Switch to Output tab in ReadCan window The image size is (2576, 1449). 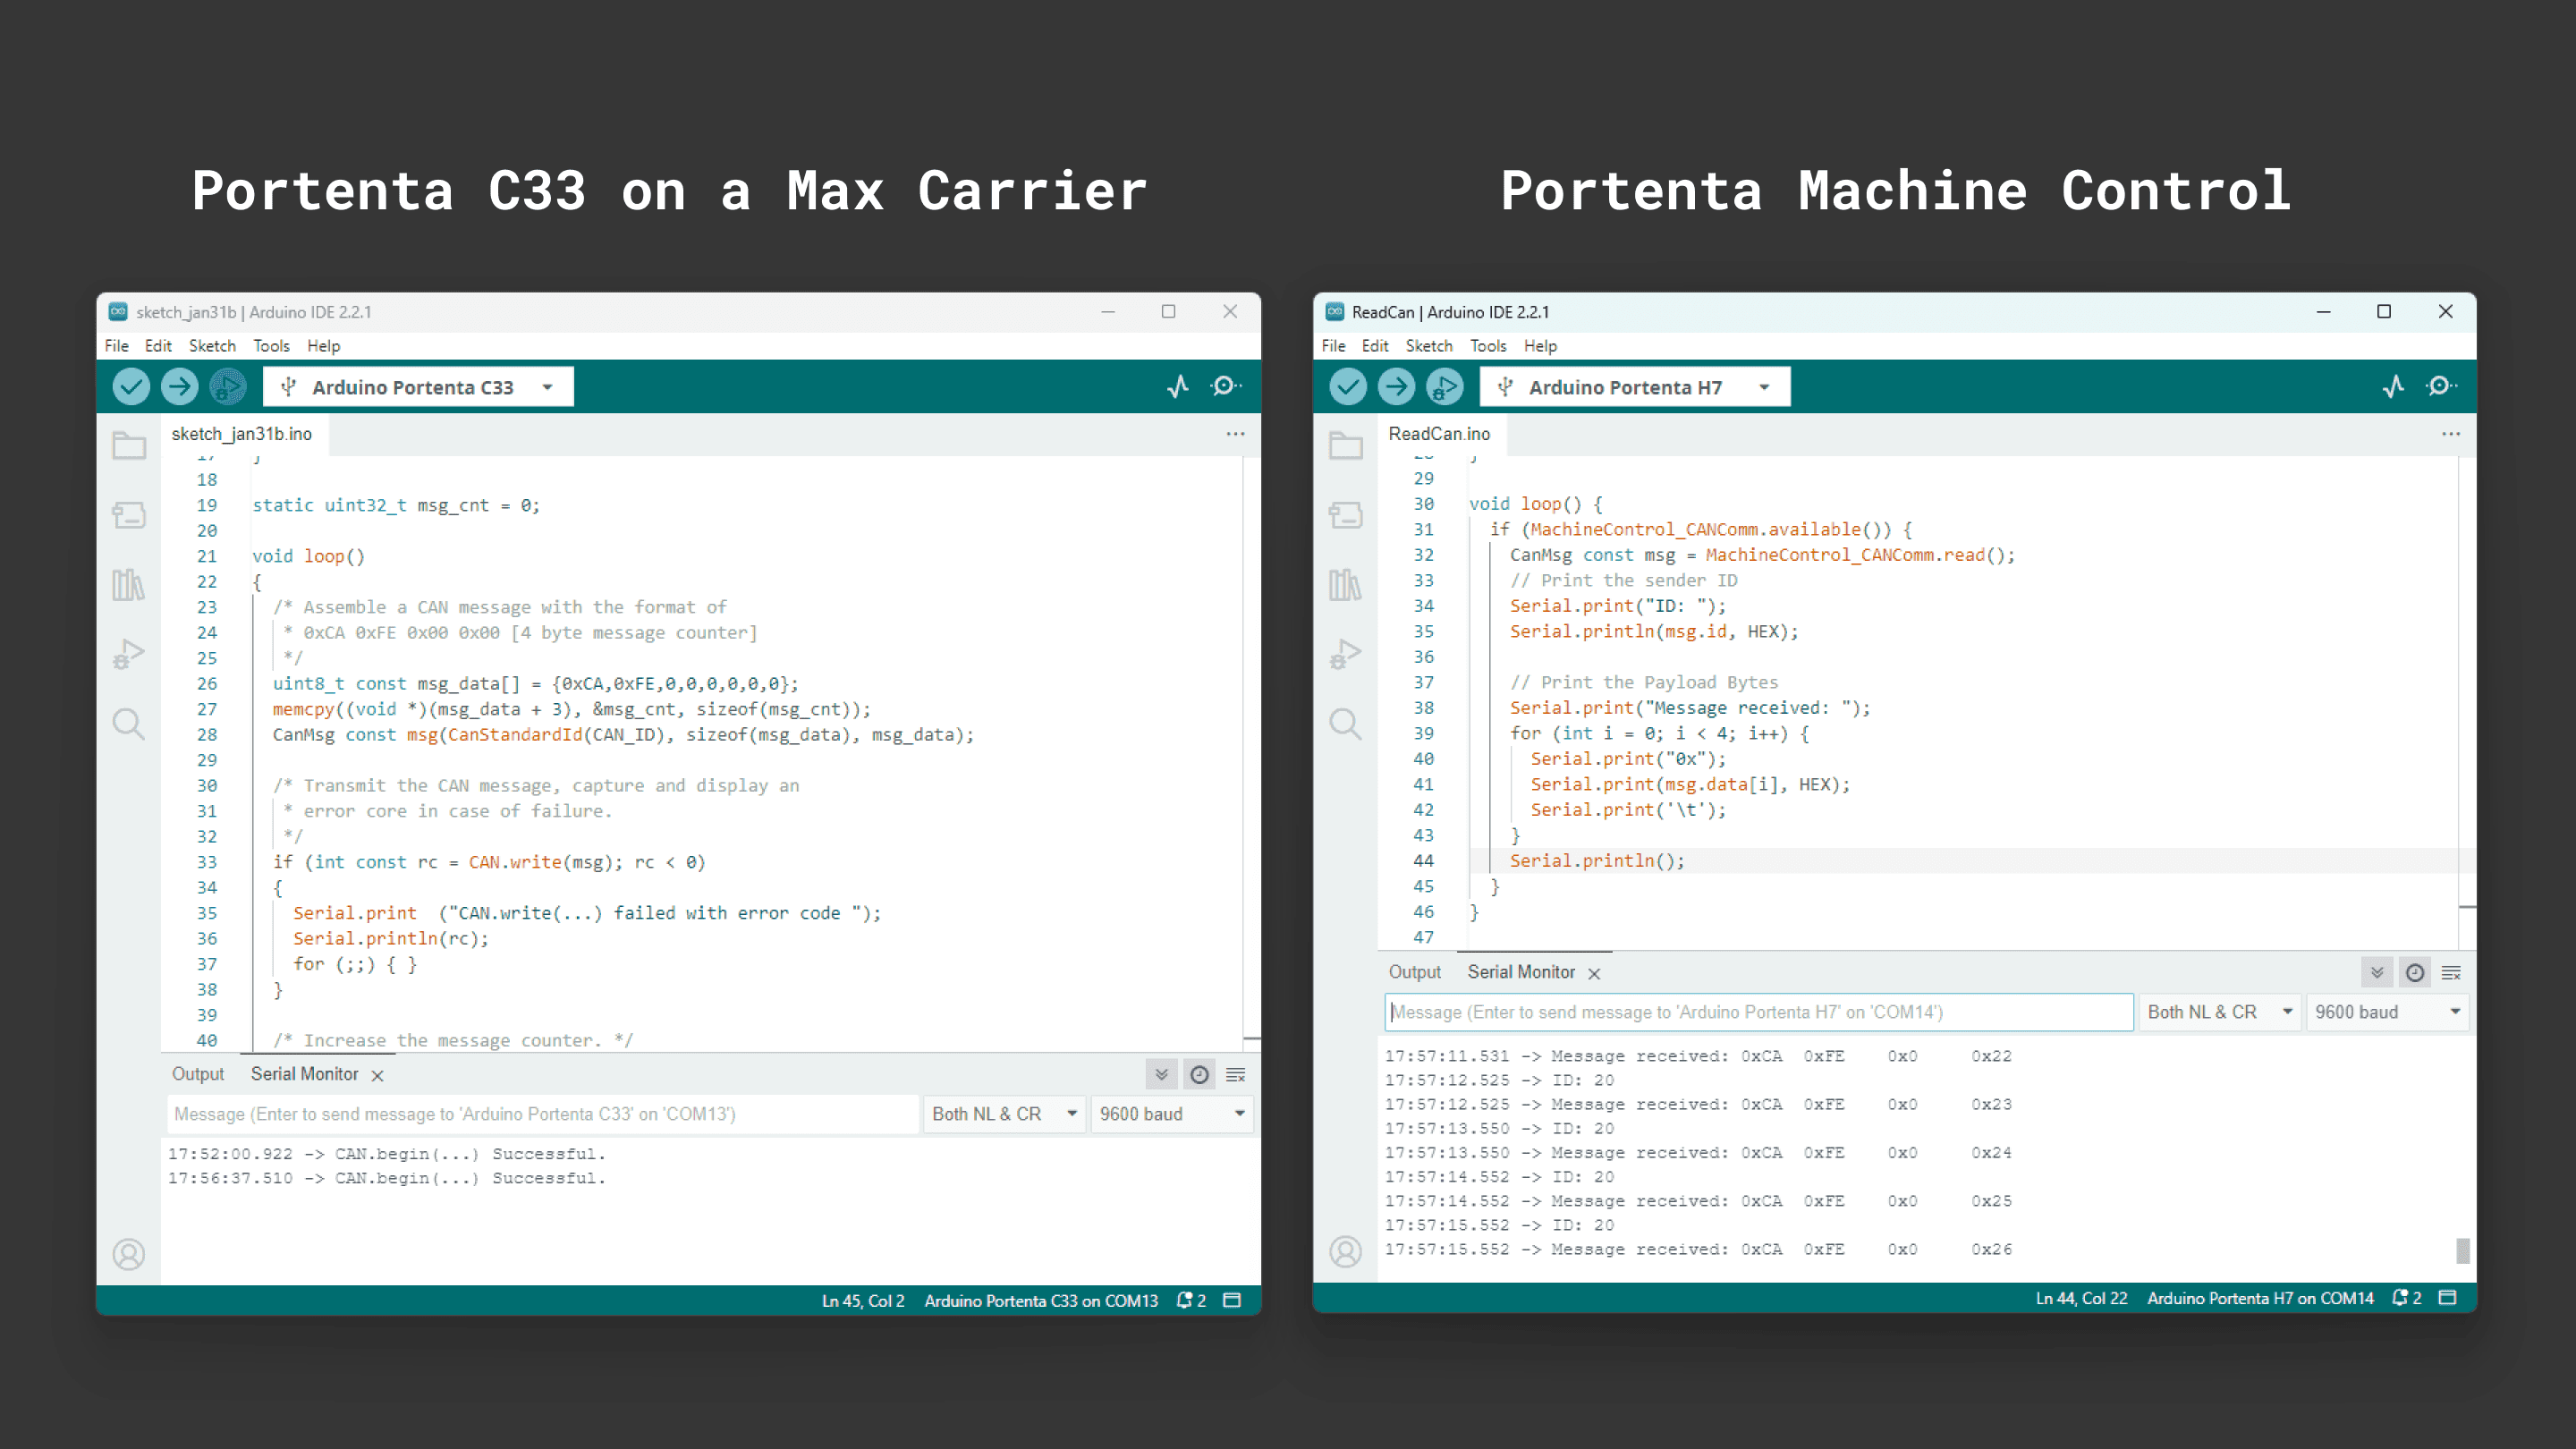1414,973
